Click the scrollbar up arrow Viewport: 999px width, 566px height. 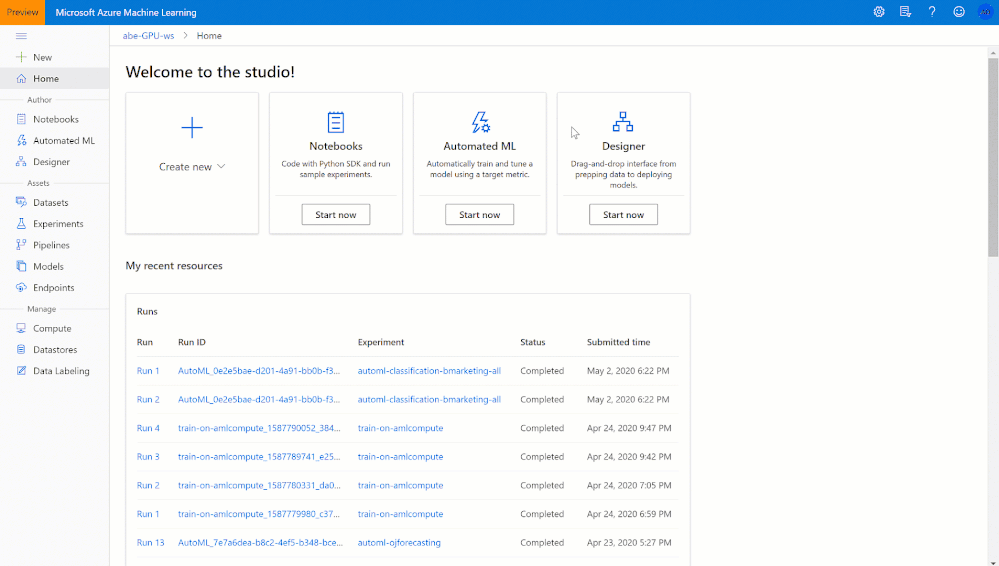(993, 52)
